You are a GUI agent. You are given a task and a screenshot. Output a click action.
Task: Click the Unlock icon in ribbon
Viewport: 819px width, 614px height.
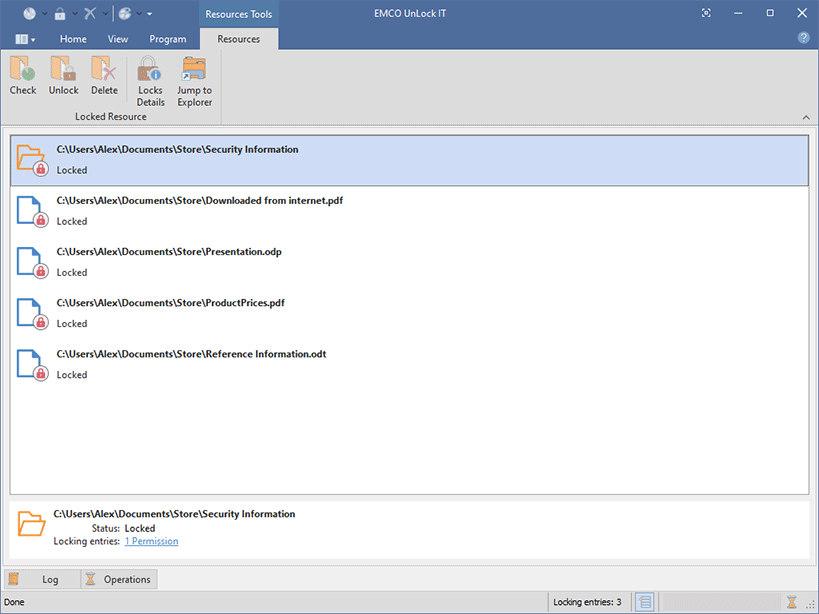[x=63, y=70]
